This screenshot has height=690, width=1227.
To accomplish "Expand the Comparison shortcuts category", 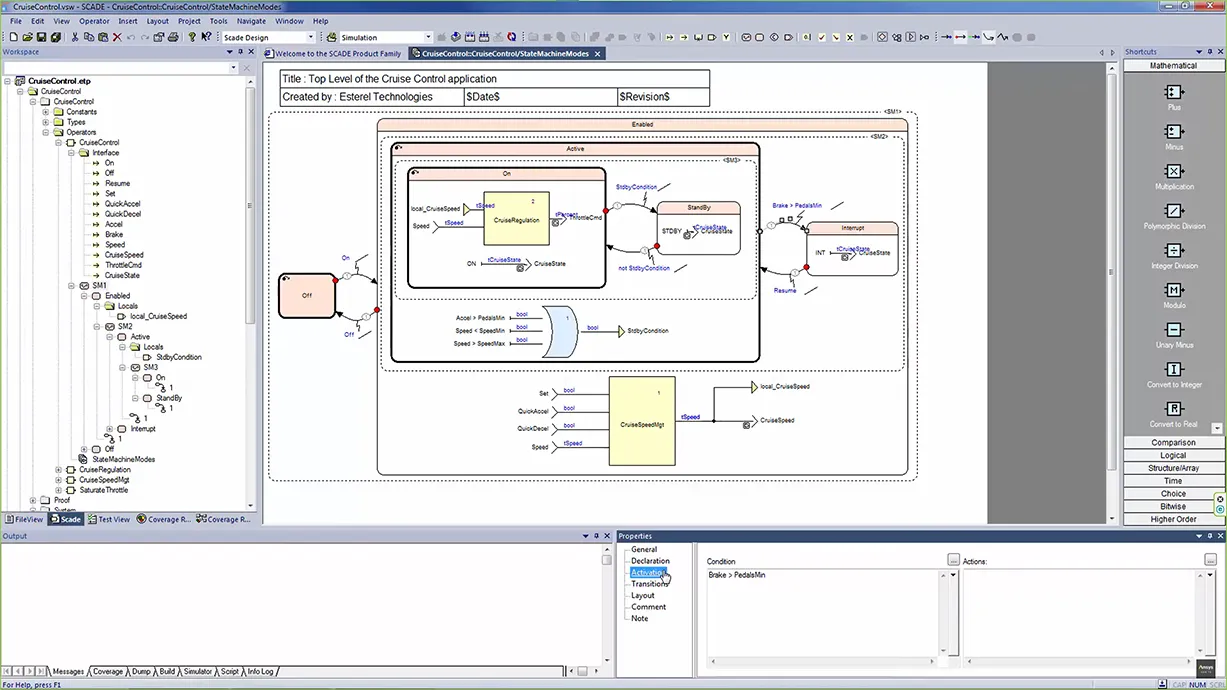I will (x=1172, y=442).
